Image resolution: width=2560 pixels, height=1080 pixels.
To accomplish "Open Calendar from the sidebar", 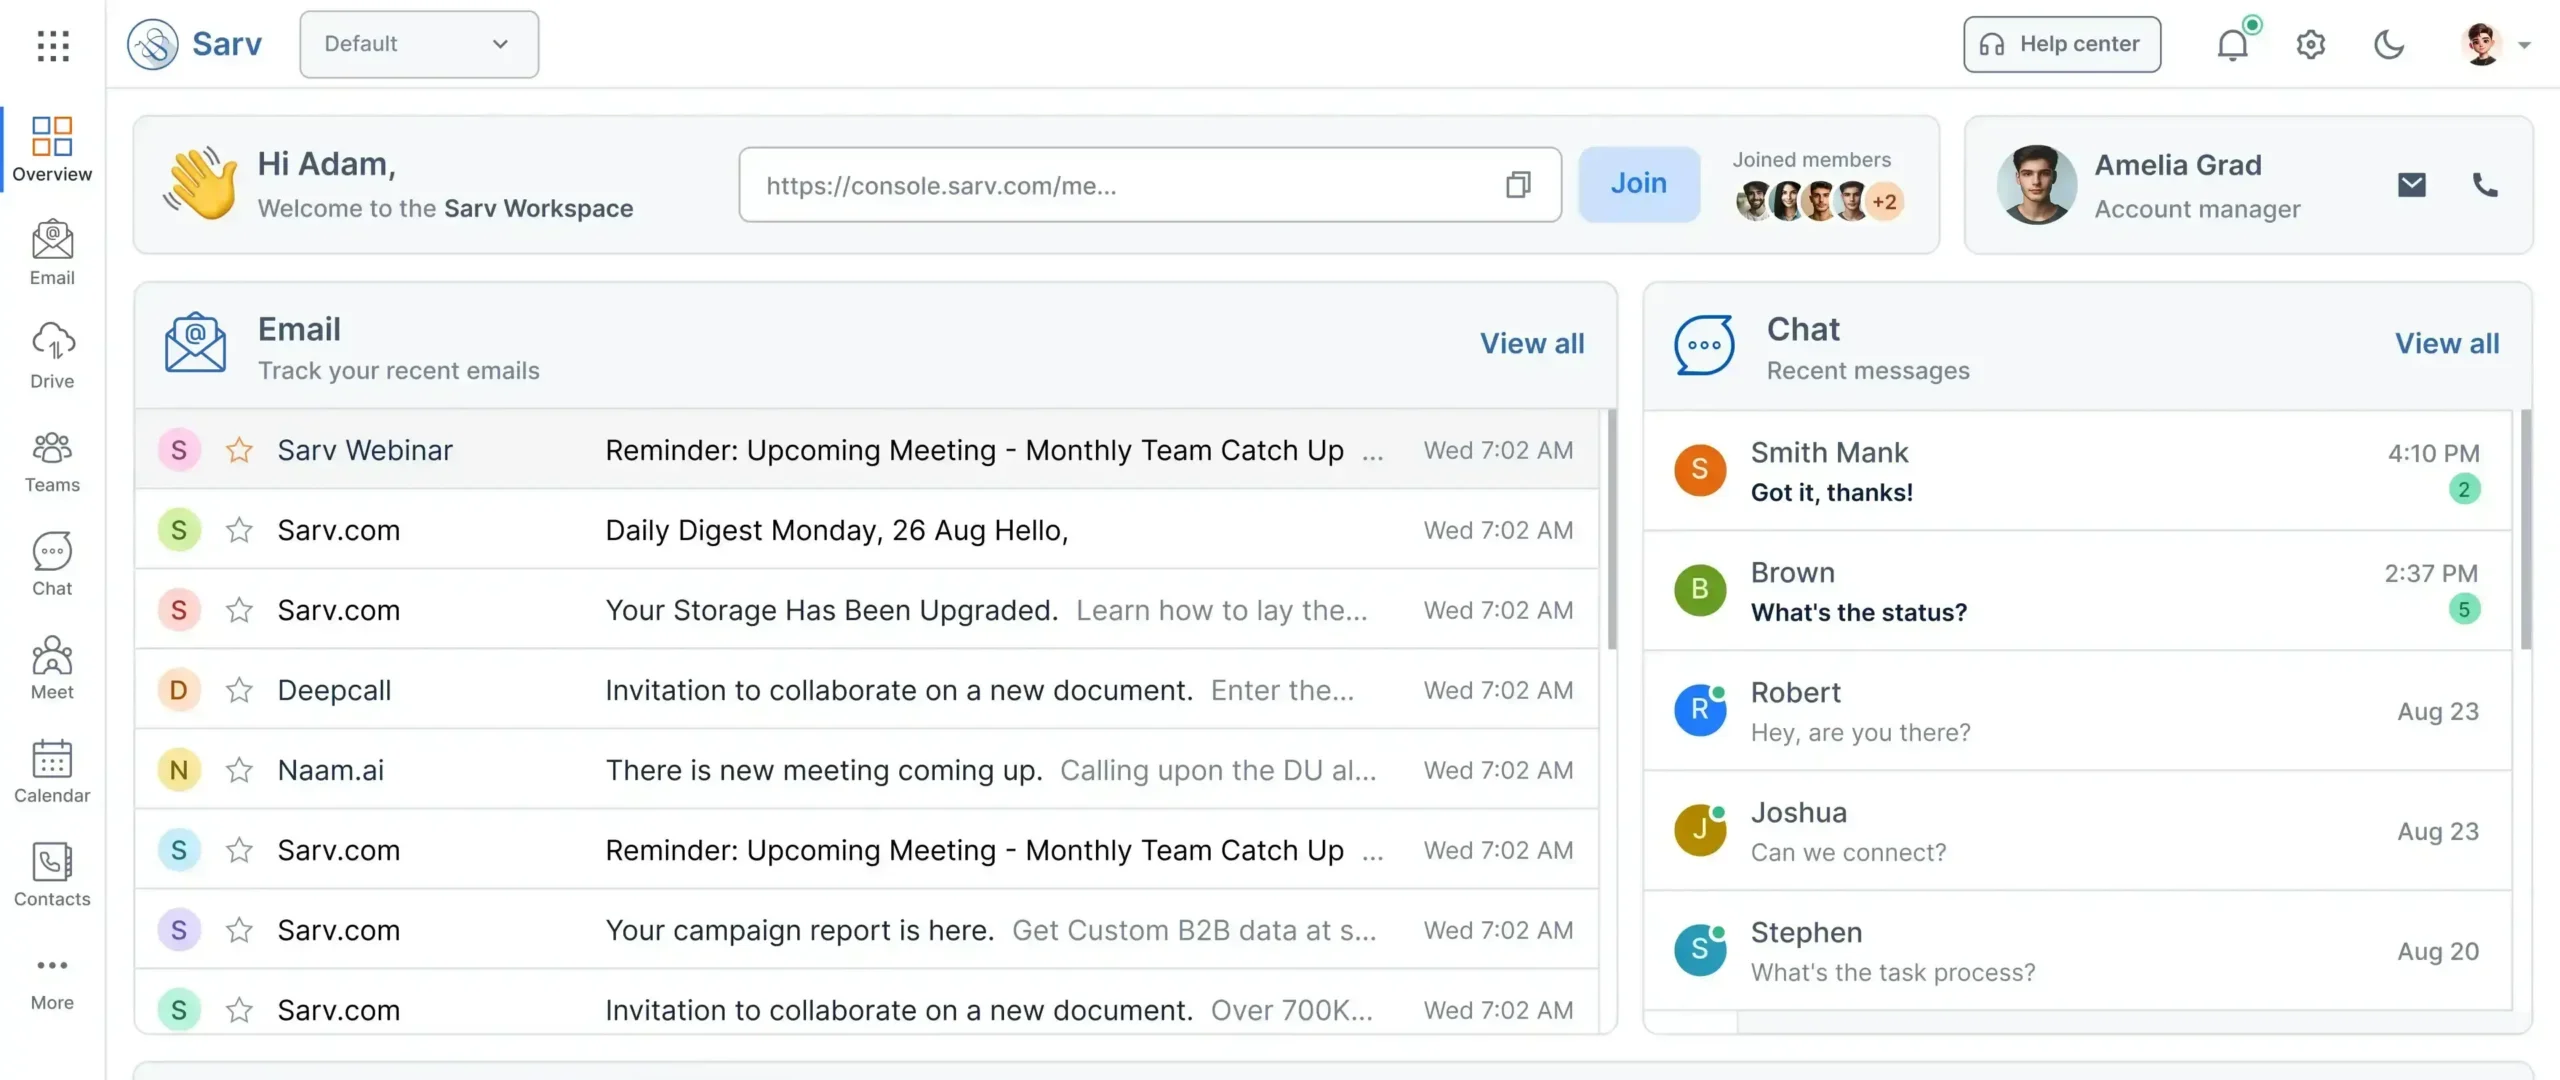I will 52,771.
